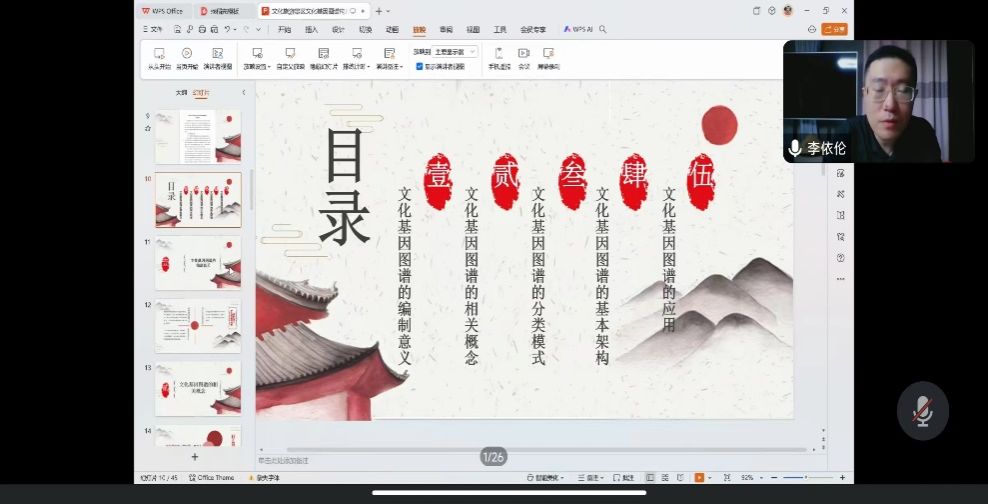Open the Insert (插入) ribbon tab

pyautogui.click(x=311, y=30)
